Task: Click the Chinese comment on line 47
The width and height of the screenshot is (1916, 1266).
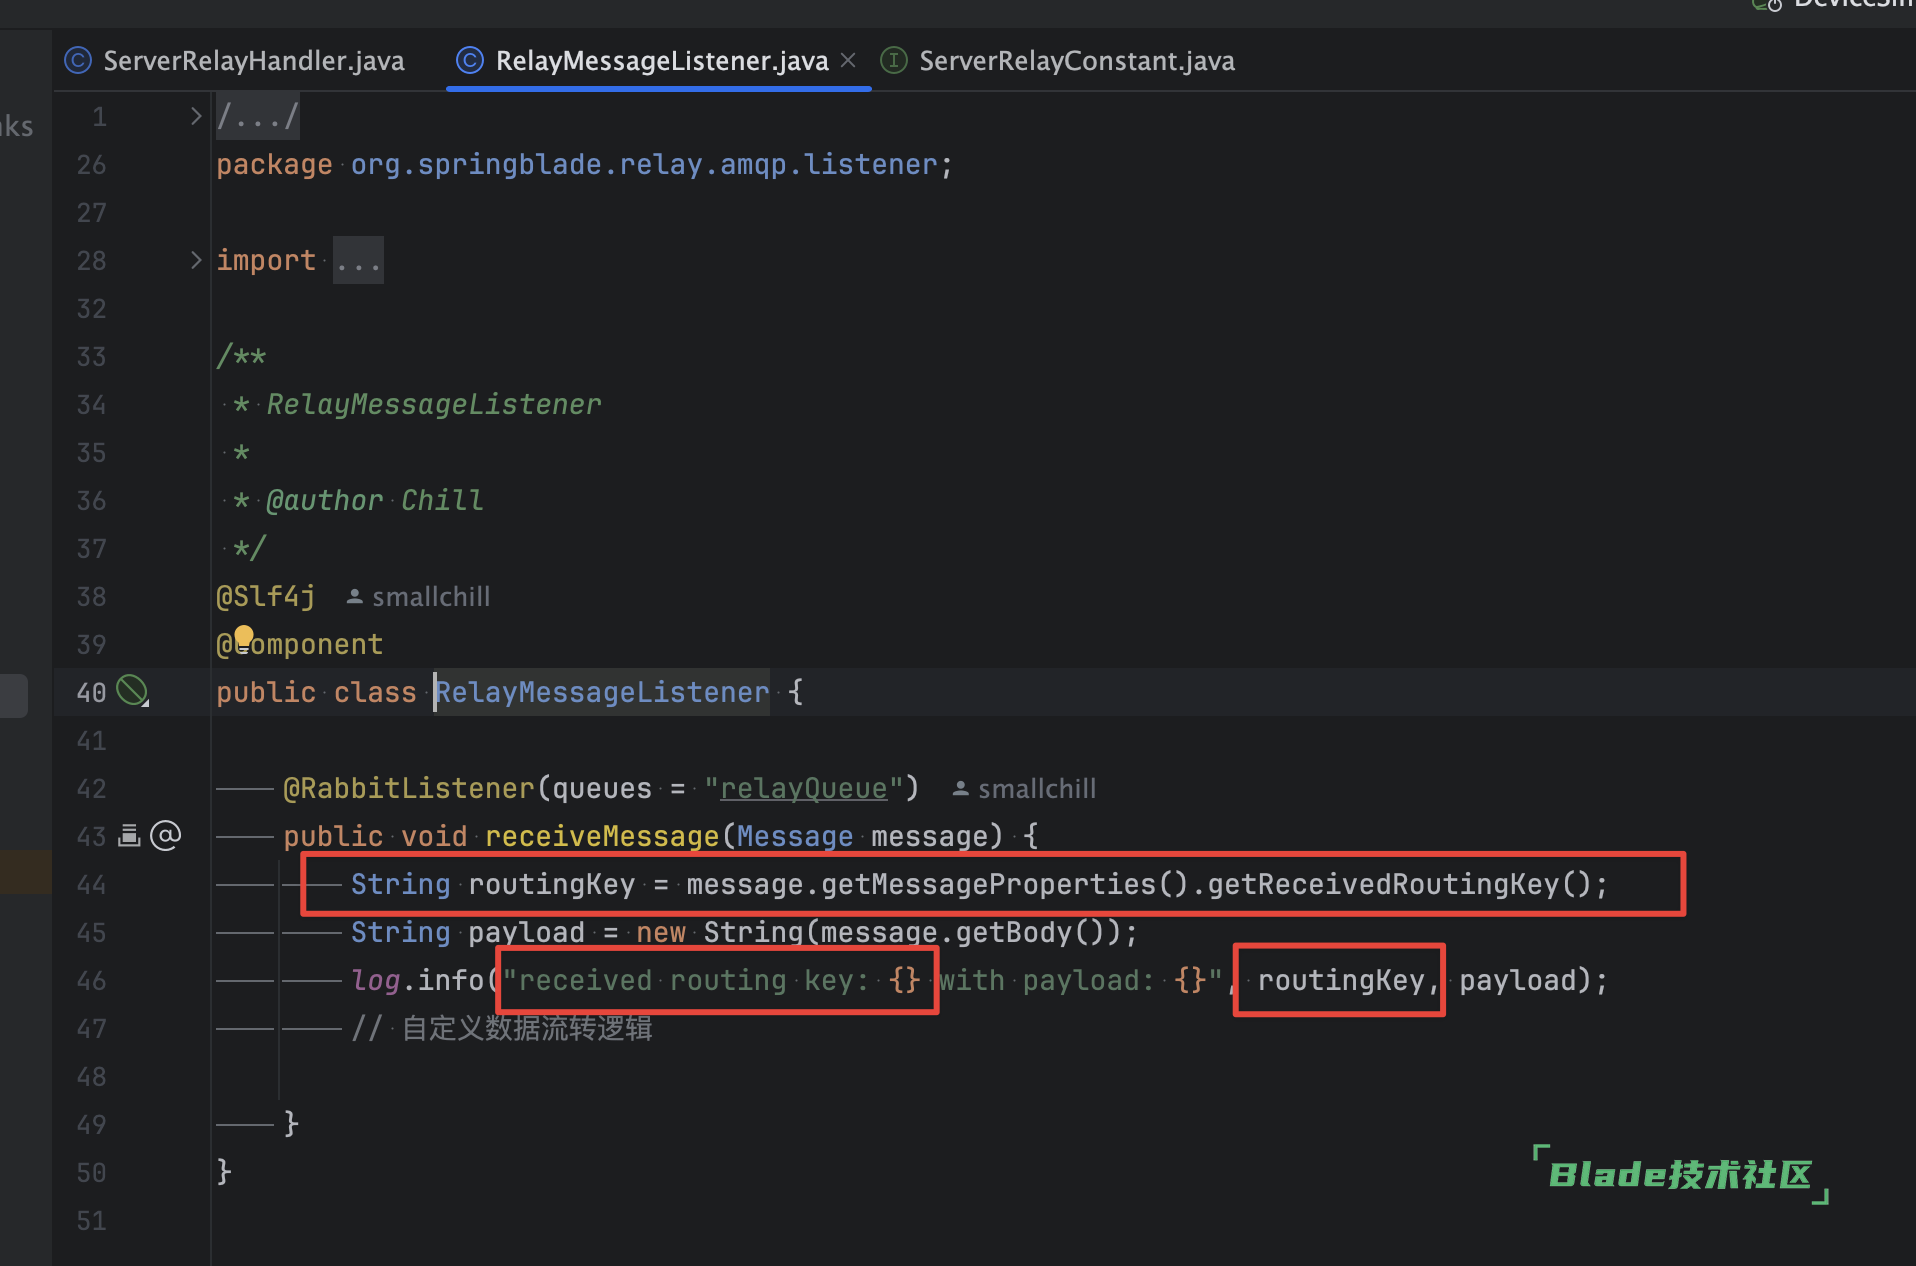Action: (502, 1029)
